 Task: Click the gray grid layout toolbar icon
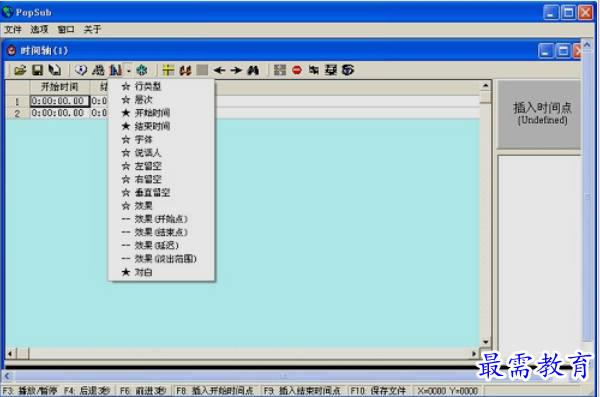coord(280,70)
